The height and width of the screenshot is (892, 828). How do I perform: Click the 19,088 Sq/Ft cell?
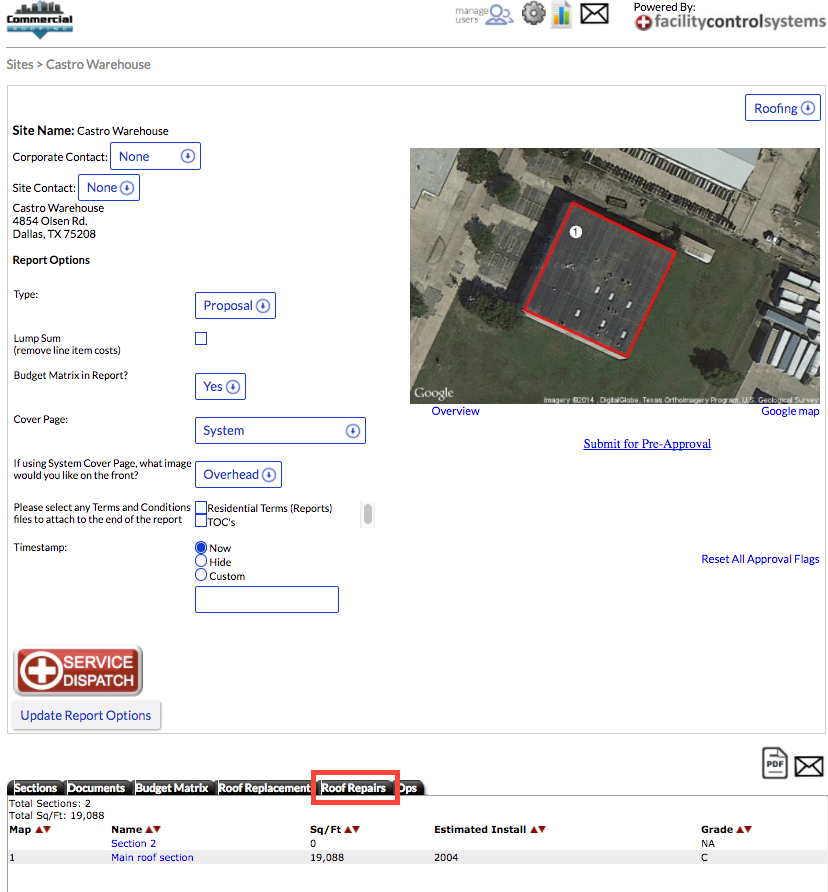tap(327, 857)
